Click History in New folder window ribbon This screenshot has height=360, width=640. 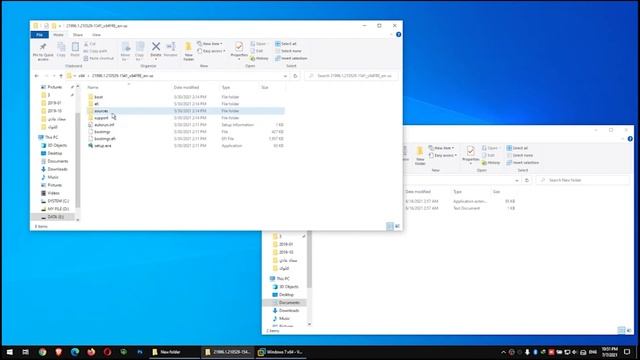491,162
